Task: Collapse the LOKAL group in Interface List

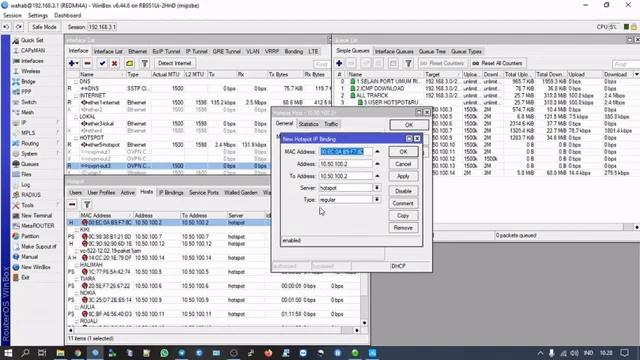Action: pos(76,117)
